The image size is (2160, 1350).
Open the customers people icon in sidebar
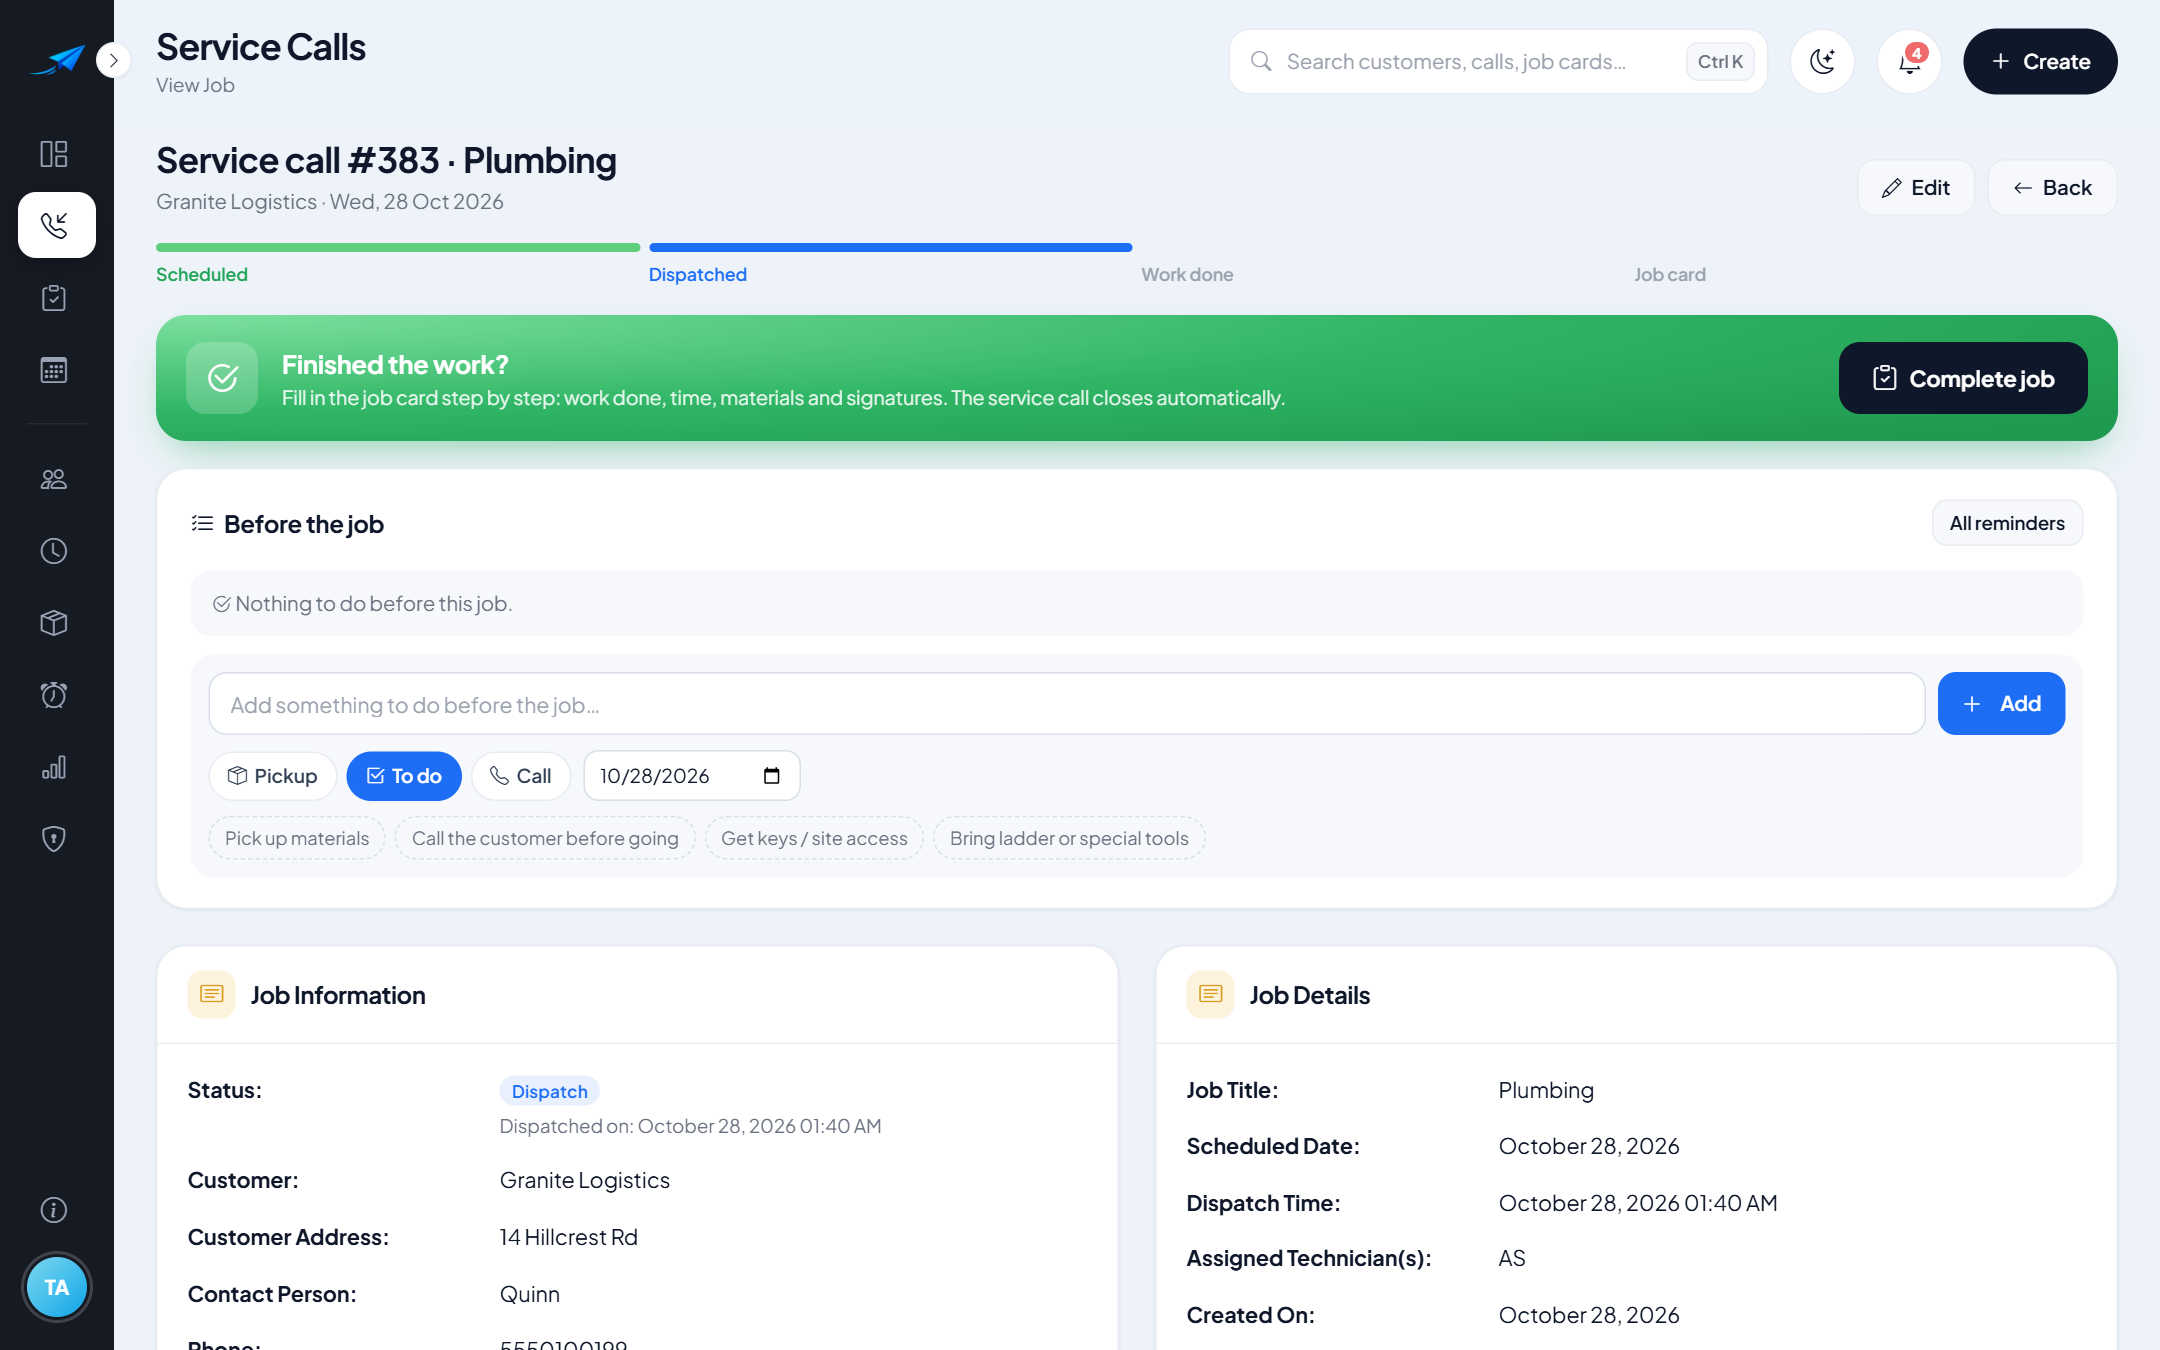[54, 479]
